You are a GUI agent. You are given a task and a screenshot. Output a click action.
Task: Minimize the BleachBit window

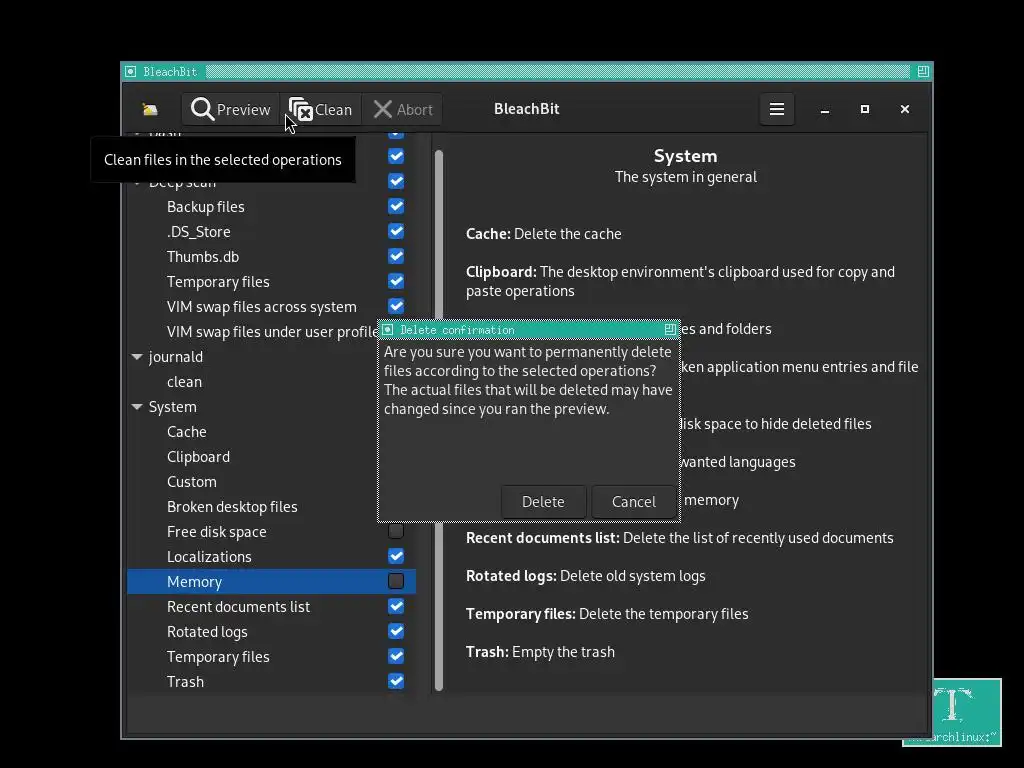[x=825, y=109]
